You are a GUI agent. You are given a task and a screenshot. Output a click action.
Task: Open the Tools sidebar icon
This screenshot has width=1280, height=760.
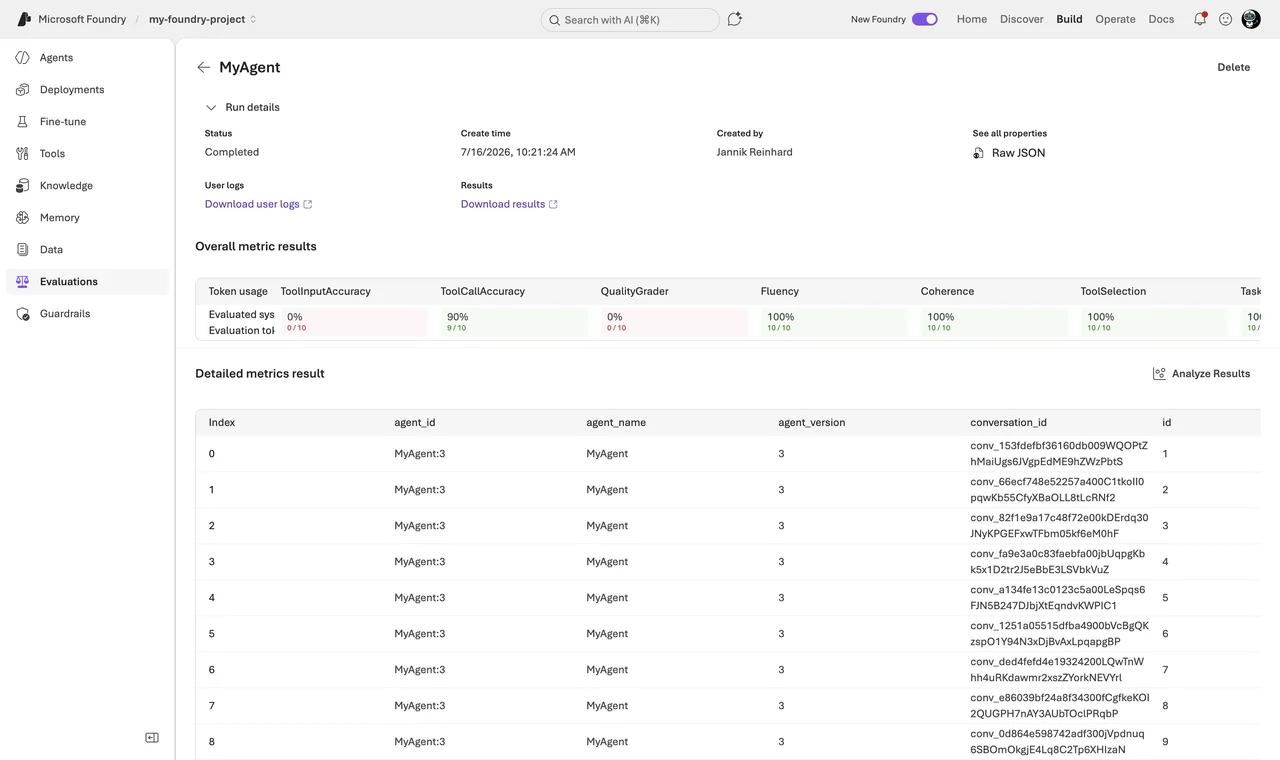click(x=23, y=154)
